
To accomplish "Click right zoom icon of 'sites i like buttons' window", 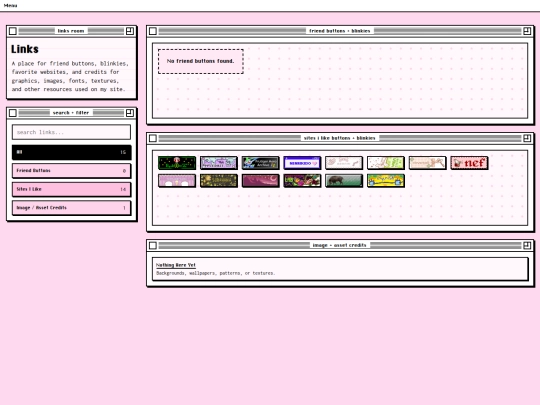I will pyautogui.click(x=527, y=138).
